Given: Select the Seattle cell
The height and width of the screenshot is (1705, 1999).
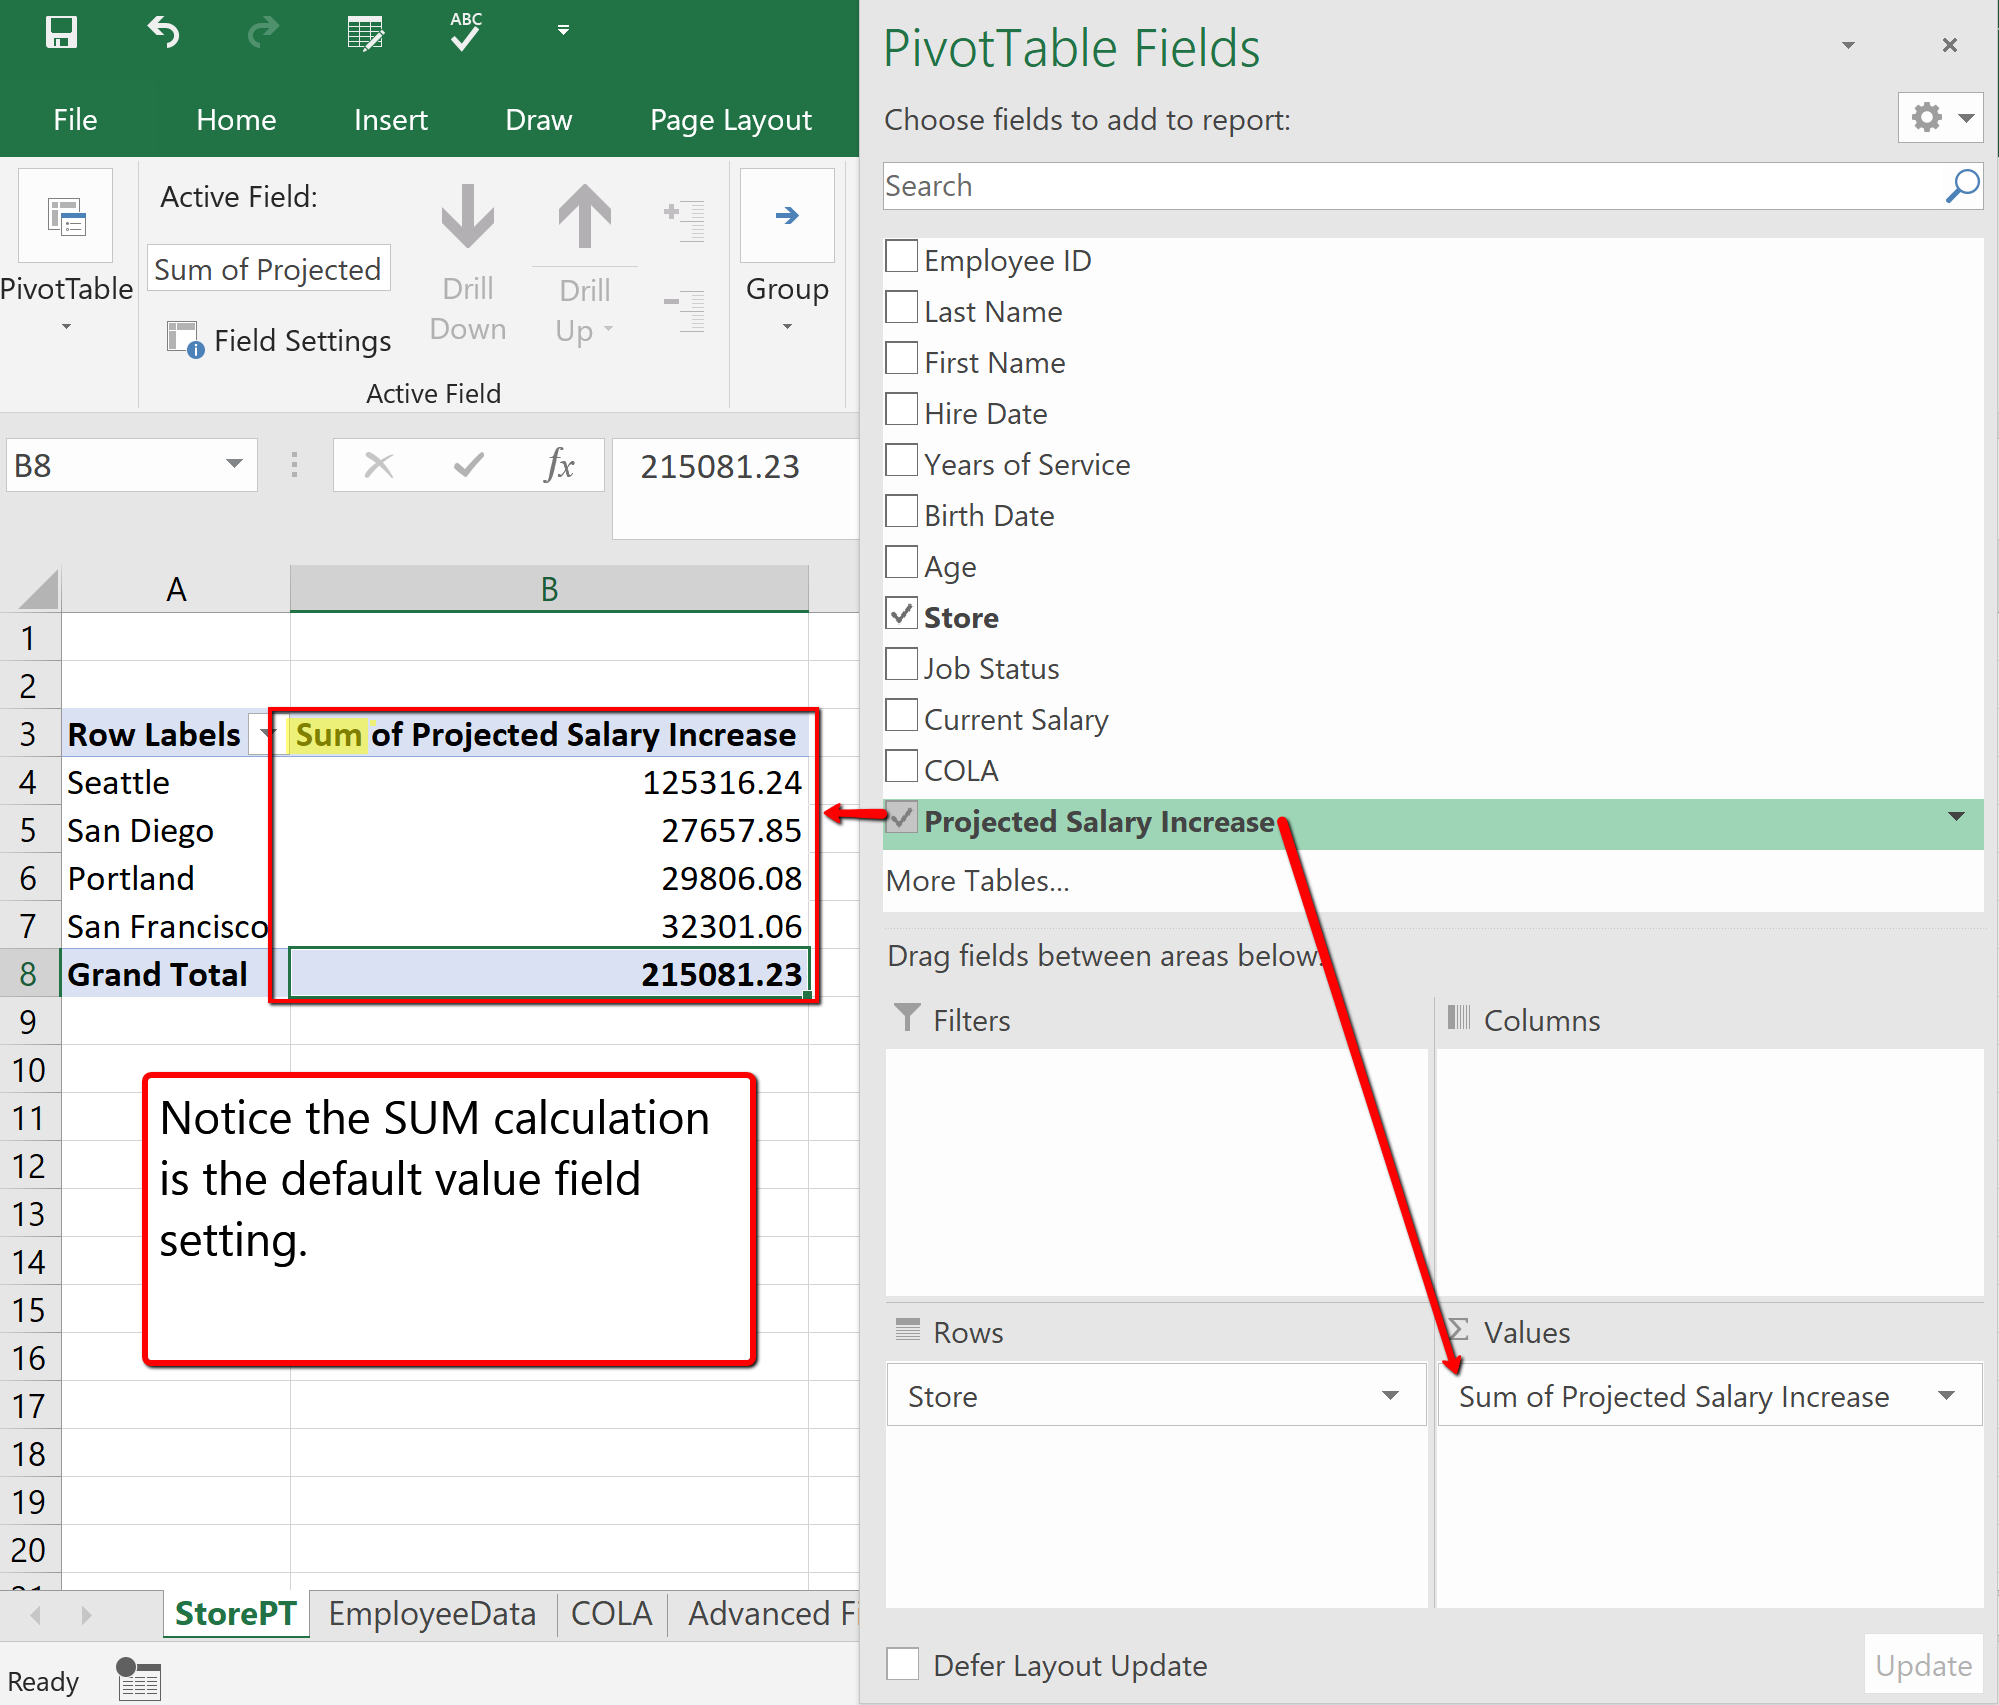Looking at the screenshot, I should [176, 783].
